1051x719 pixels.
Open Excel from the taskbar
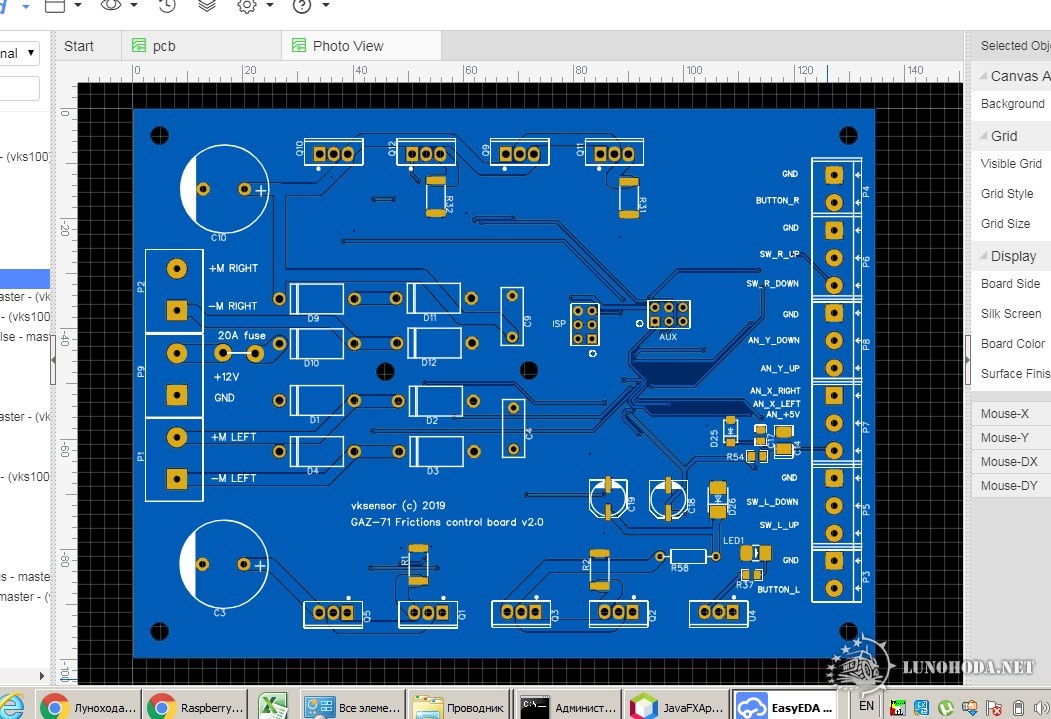(274, 706)
